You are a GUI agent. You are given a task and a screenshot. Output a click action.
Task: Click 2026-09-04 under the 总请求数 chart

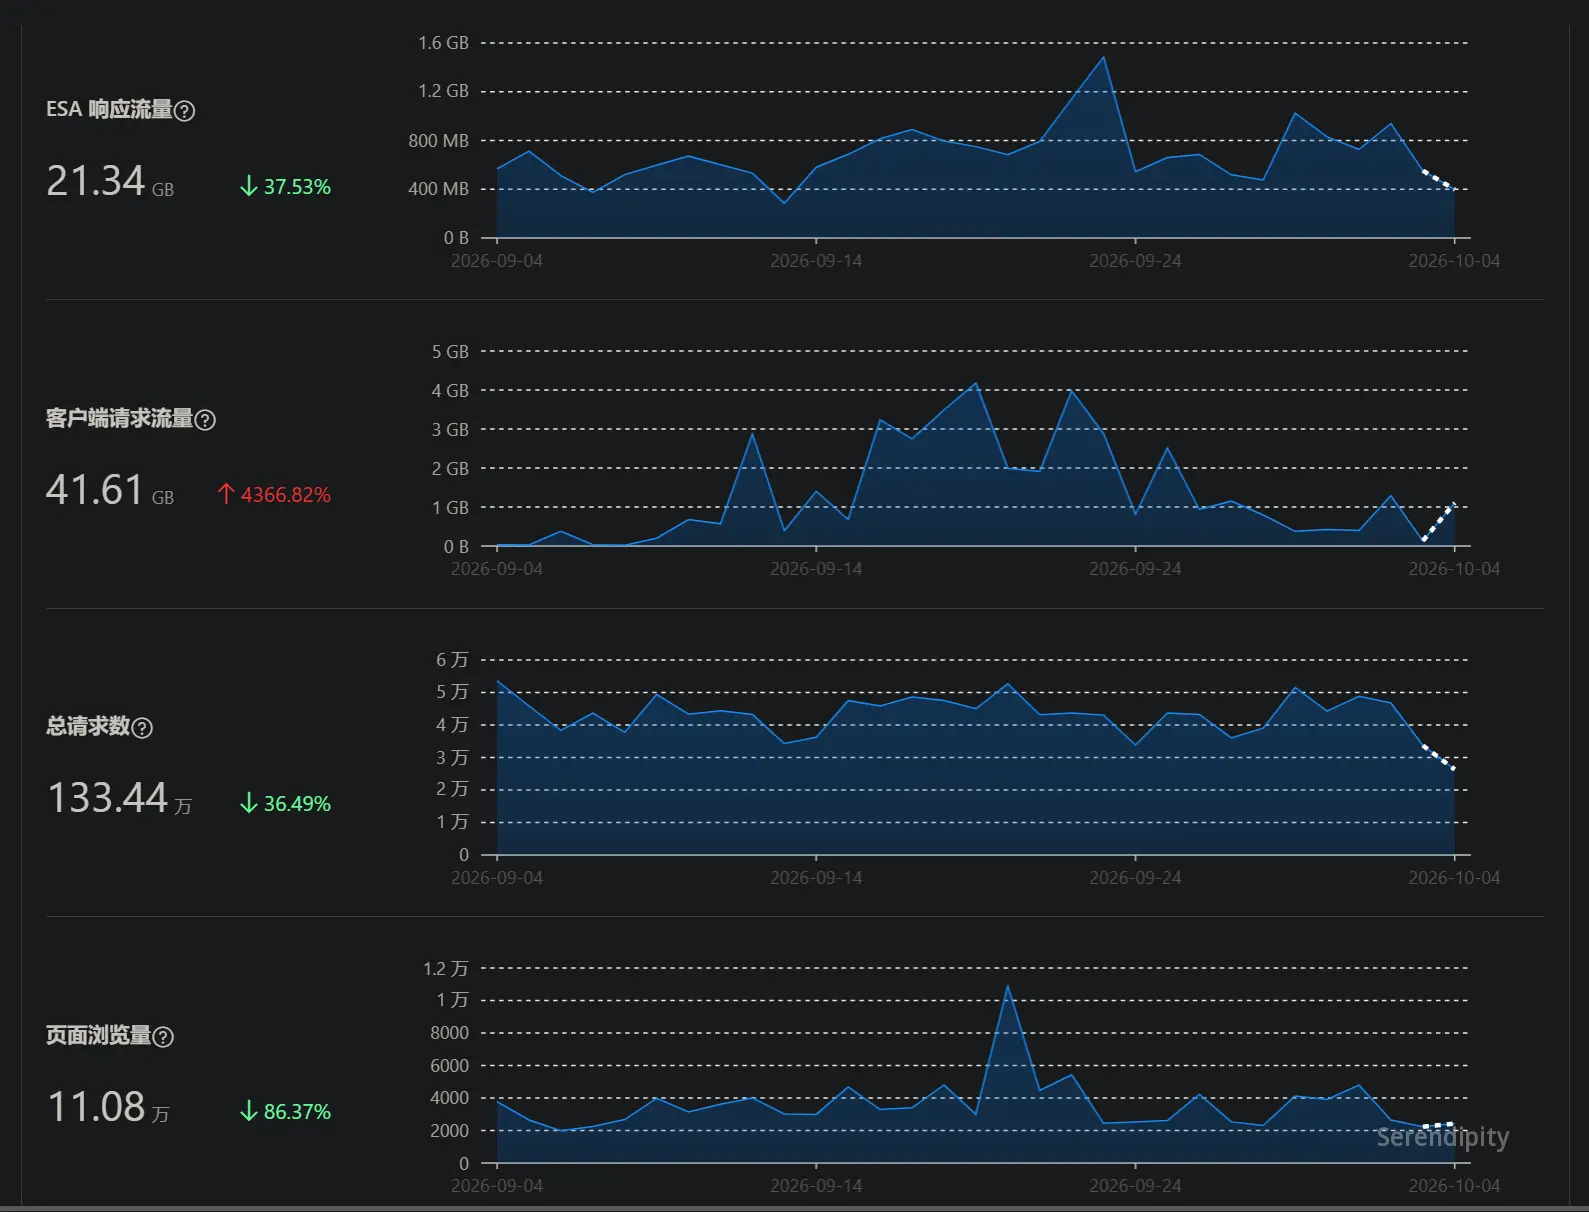pos(497,878)
